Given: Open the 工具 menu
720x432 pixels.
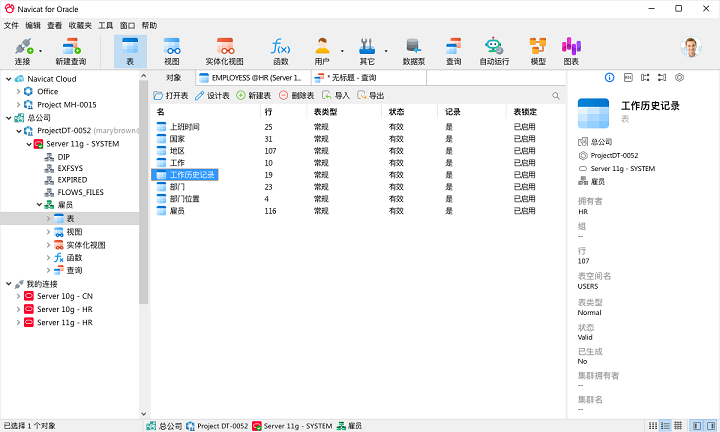Looking at the screenshot, I should (x=106, y=26).
